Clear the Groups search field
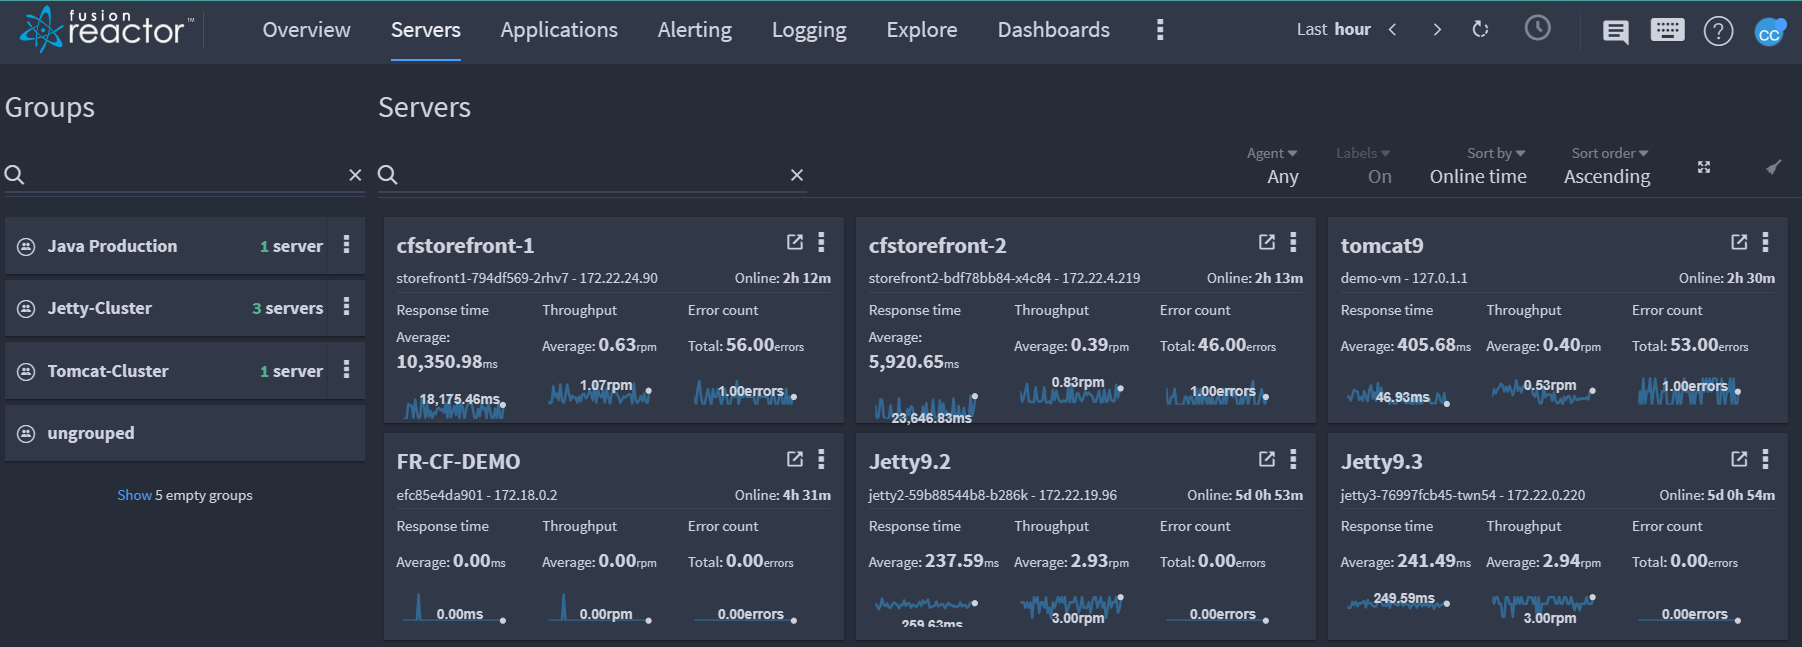This screenshot has width=1802, height=647. [x=355, y=175]
